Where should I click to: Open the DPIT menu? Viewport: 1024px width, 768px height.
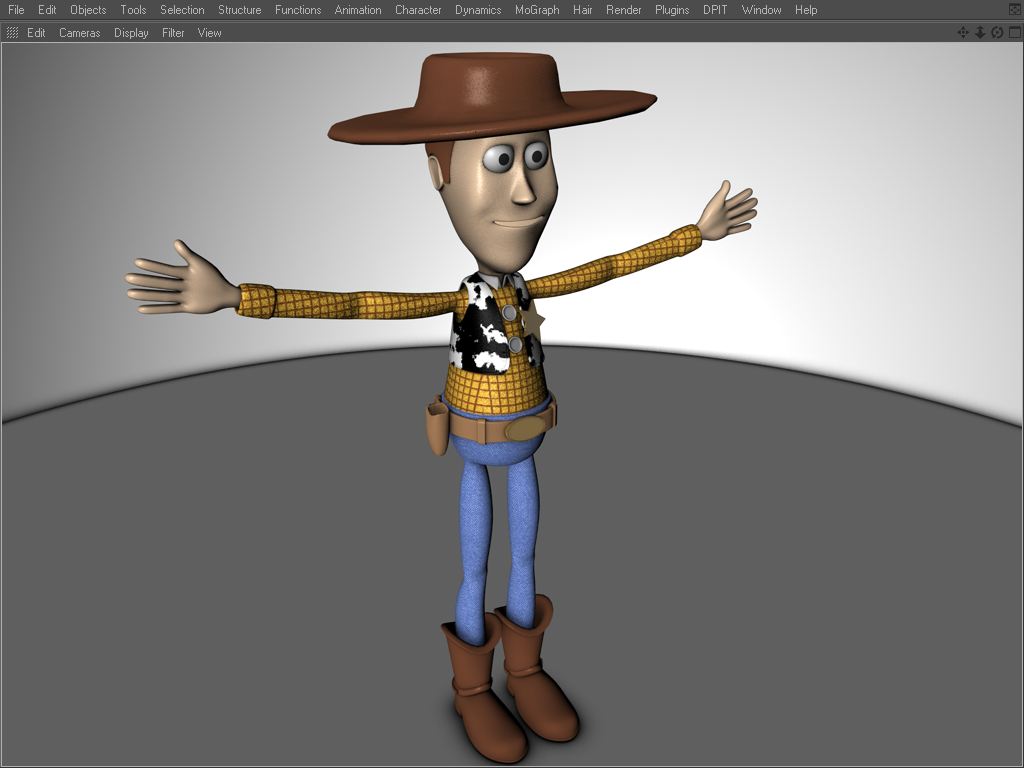(x=715, y=10)
